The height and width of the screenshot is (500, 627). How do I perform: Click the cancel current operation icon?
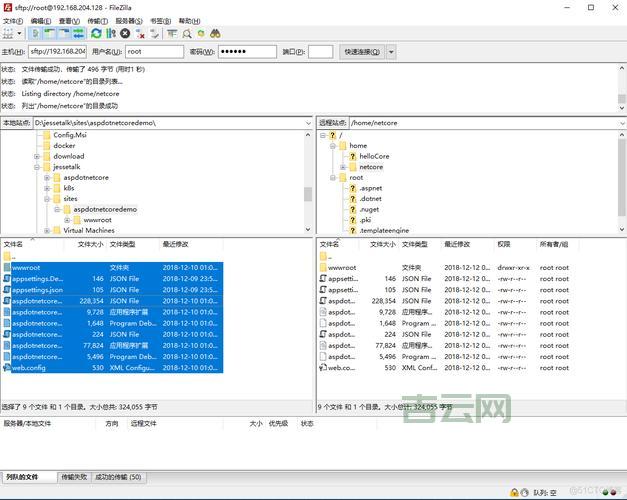click(125, 33)
